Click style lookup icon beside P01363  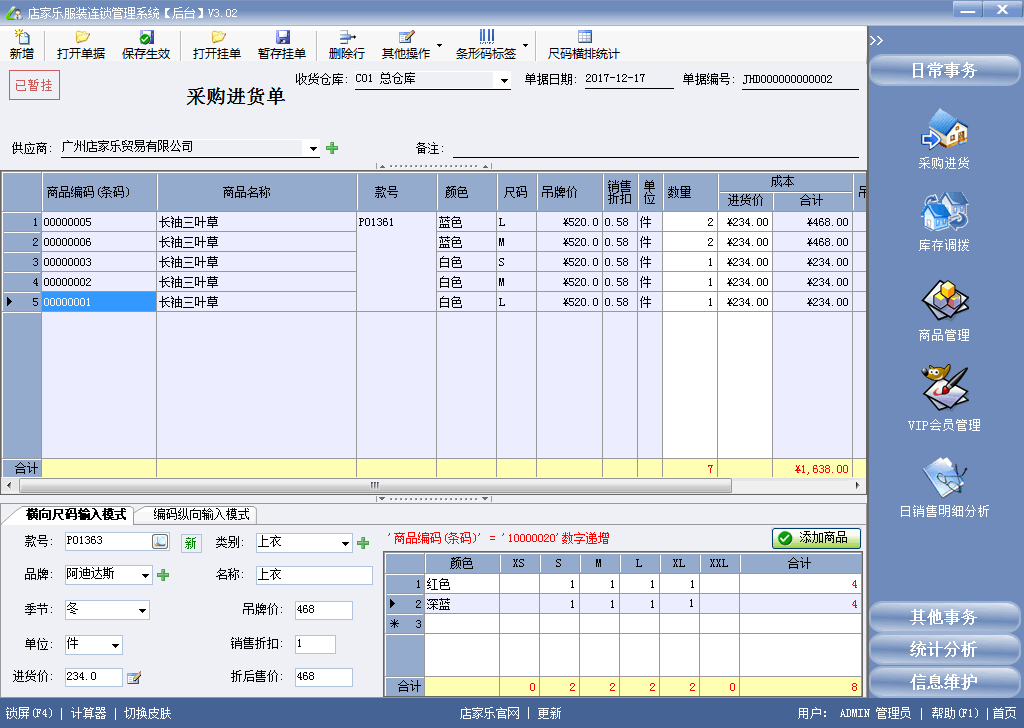[160, 541]
